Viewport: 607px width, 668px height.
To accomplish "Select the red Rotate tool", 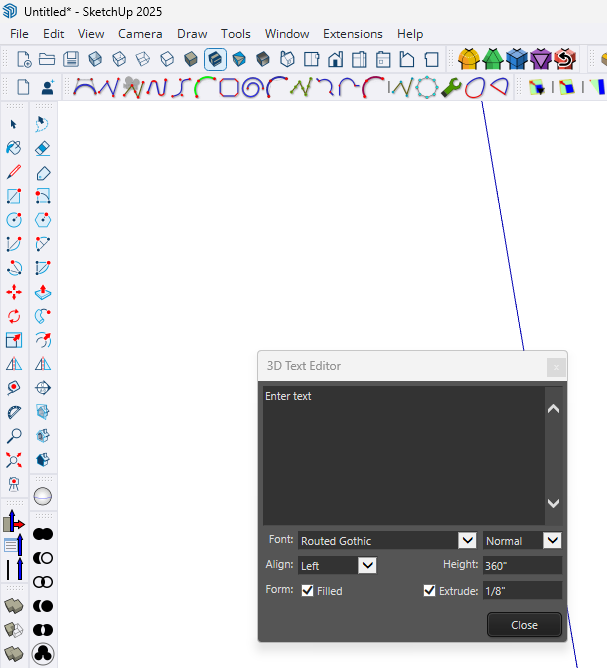I will pyautogui.click(x=14, y=316).
